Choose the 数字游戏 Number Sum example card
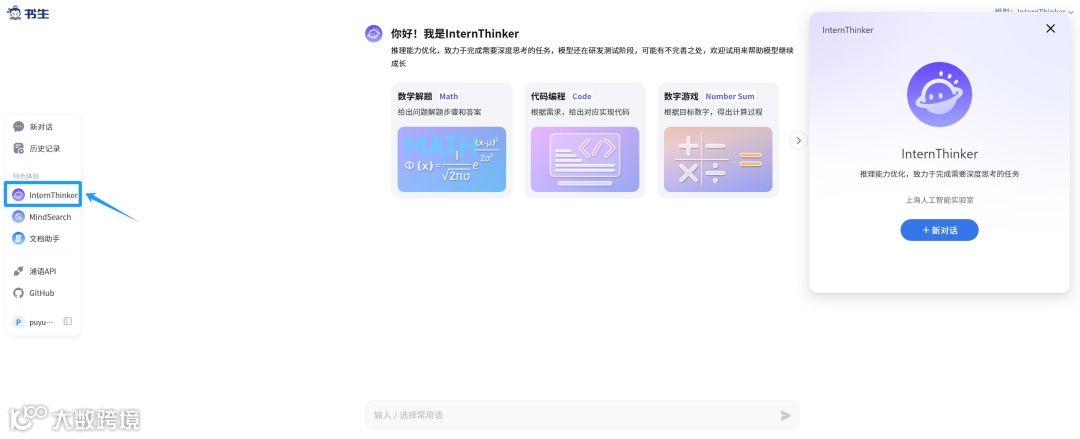This screenshot has height=439, width=1080. [x=718, y=141]
